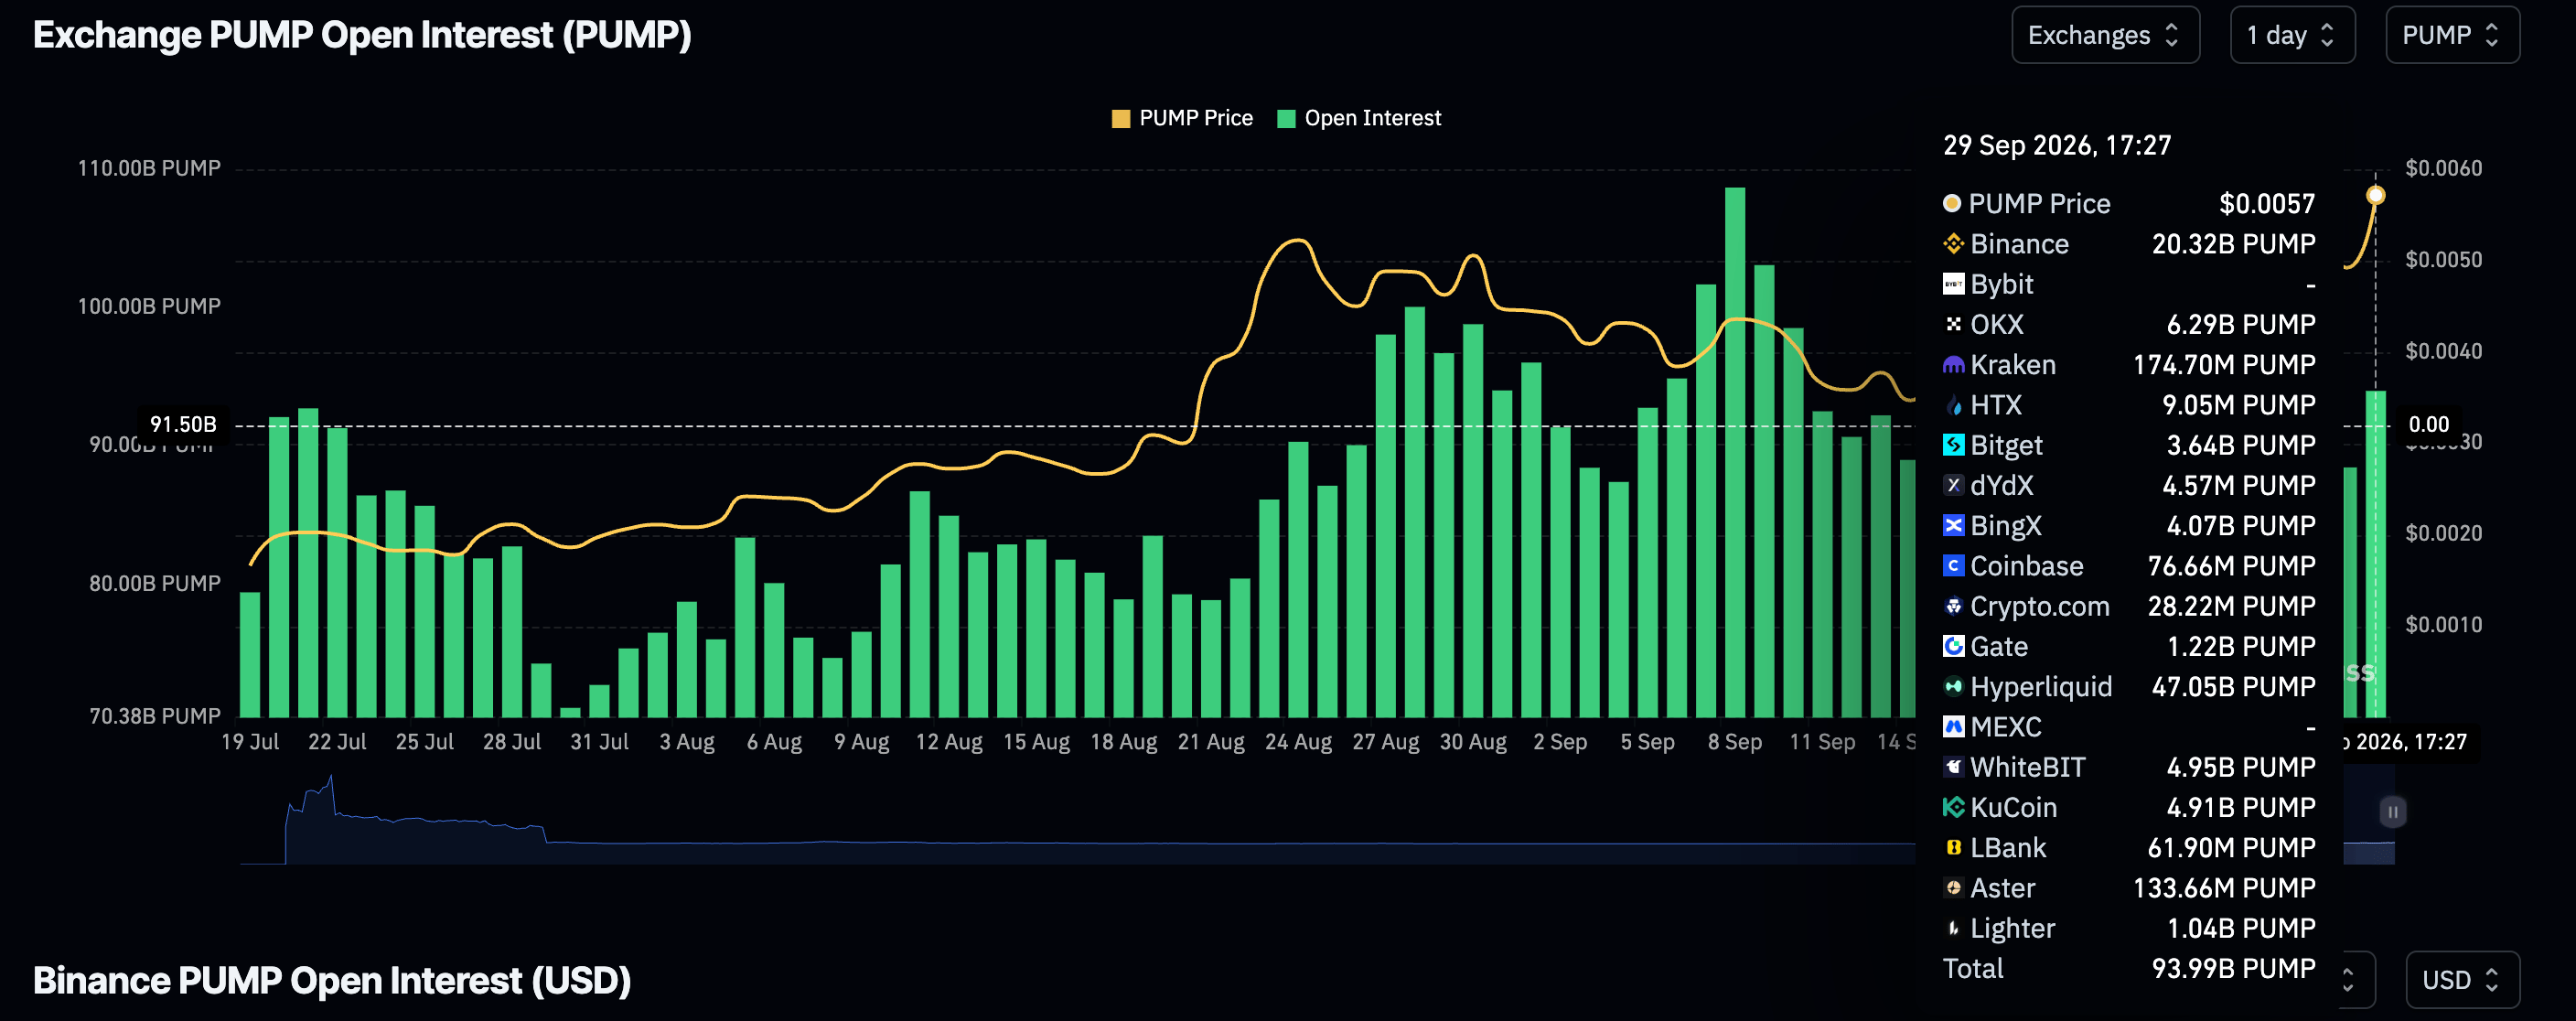Viewport: 2576px width, 1021px height.
Task: Click the 8 Sep x-axis label
Action: tap(1734, 742)
